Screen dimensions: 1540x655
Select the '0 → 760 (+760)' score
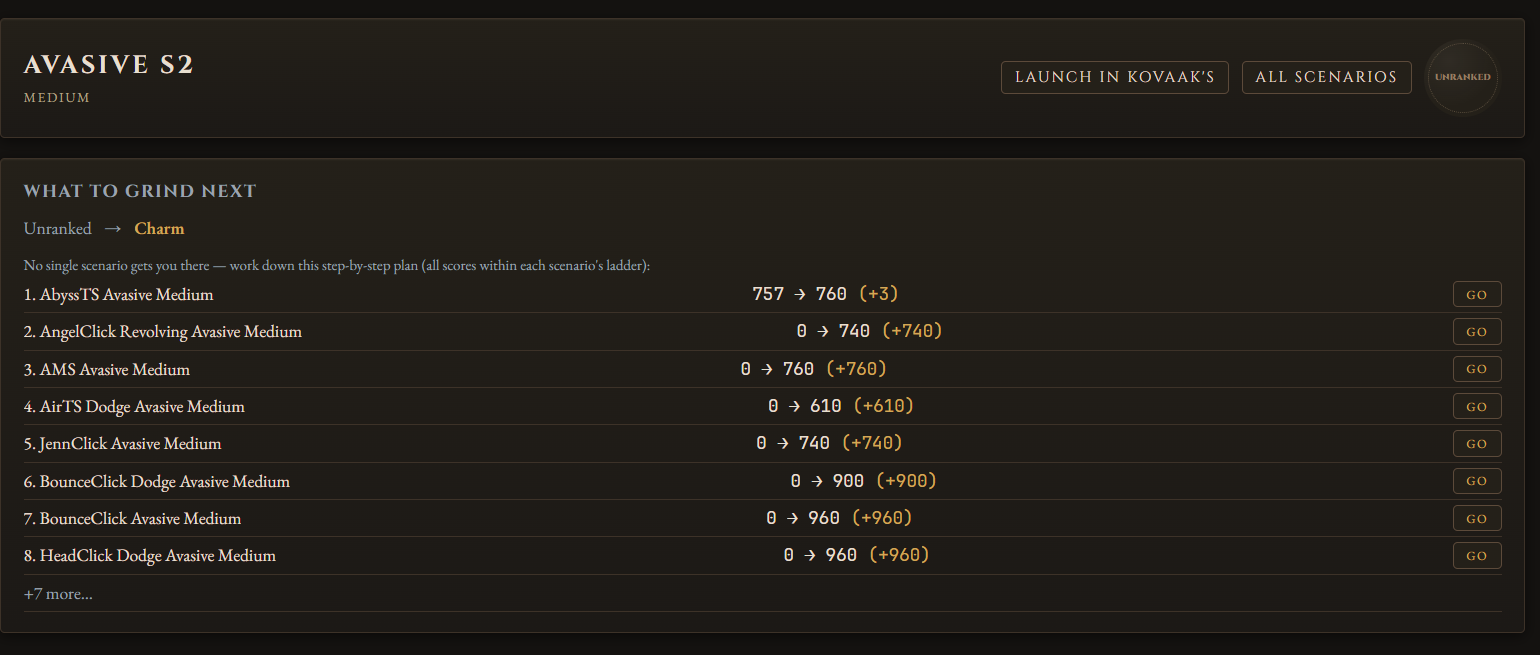click(x=814, y=369)
